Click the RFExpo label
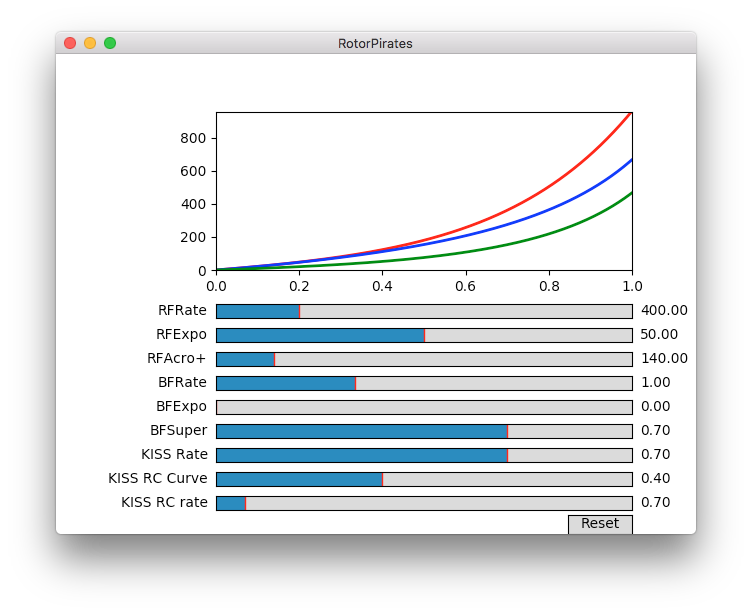Image resolution: width=752 pixels, height=614 pixels. (181, 335)
